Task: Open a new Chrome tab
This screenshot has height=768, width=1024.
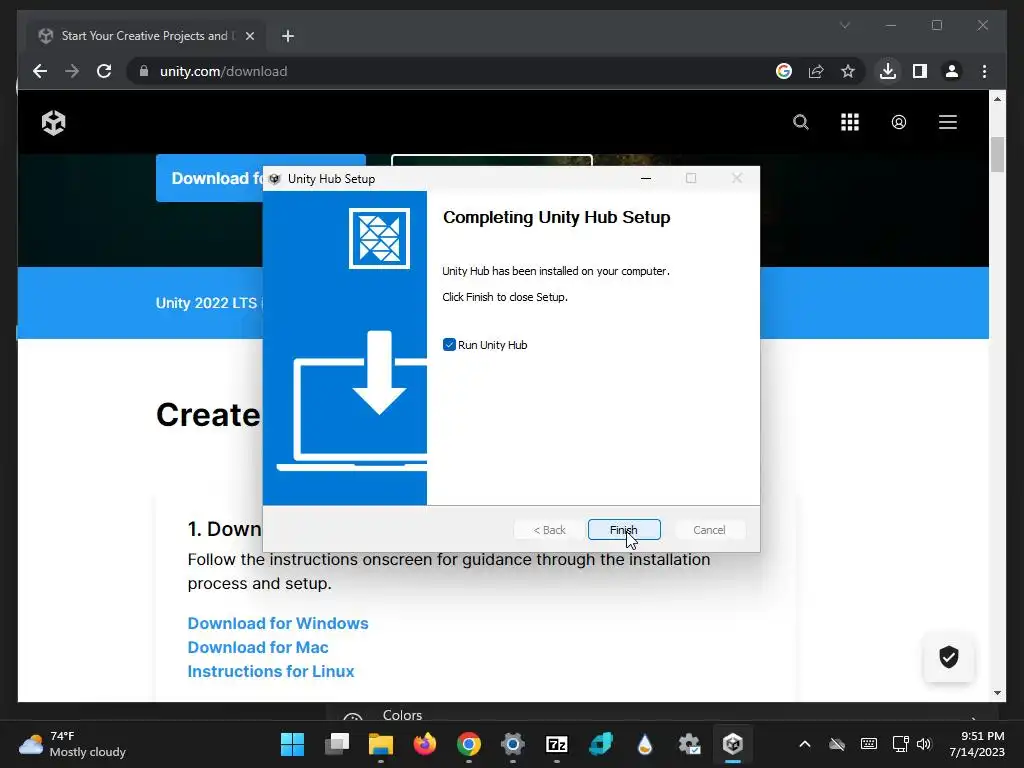Action: (287, 36)
